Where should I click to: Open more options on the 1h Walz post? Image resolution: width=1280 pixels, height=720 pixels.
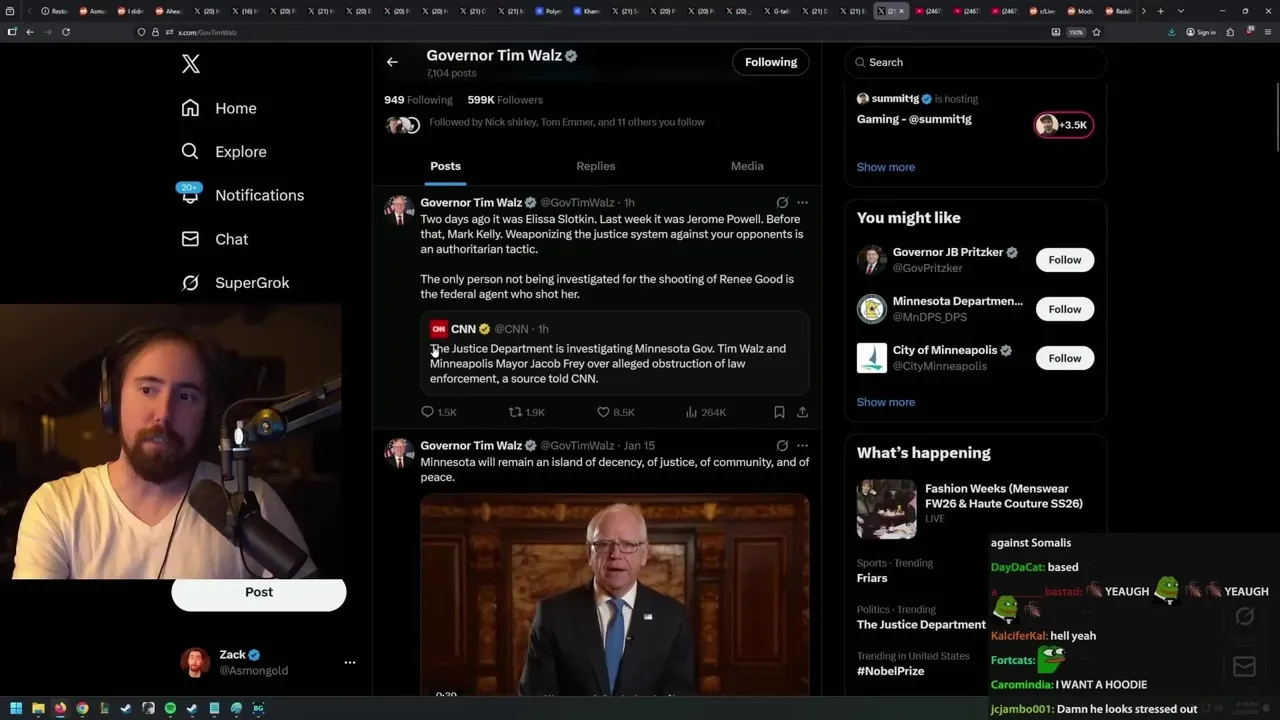[802, 203]
